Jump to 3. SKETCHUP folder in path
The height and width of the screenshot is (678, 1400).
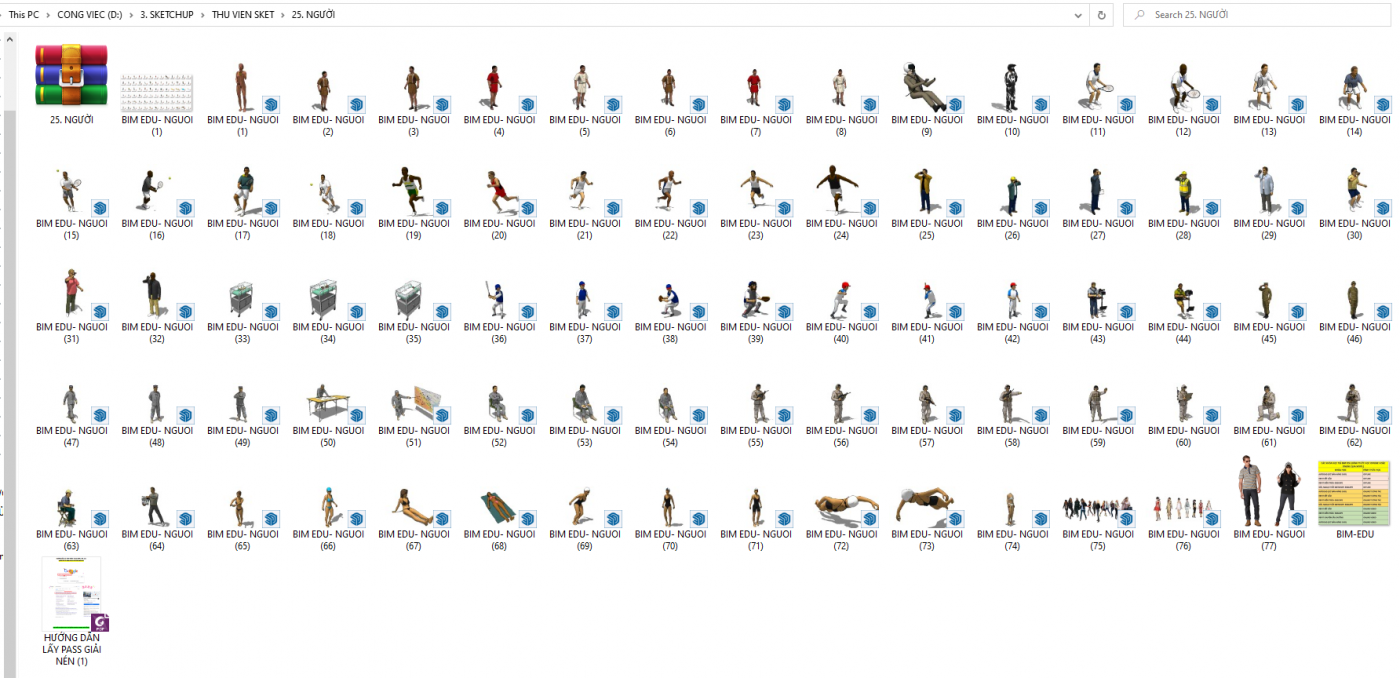167,15
